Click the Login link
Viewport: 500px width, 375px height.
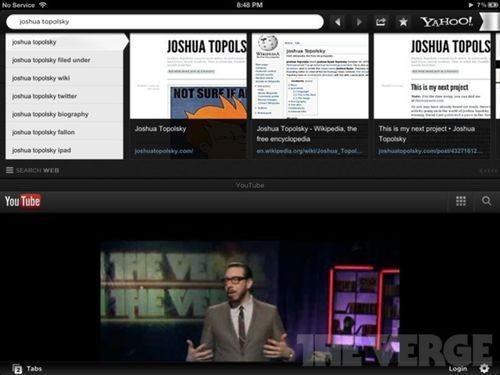(458, 369)
